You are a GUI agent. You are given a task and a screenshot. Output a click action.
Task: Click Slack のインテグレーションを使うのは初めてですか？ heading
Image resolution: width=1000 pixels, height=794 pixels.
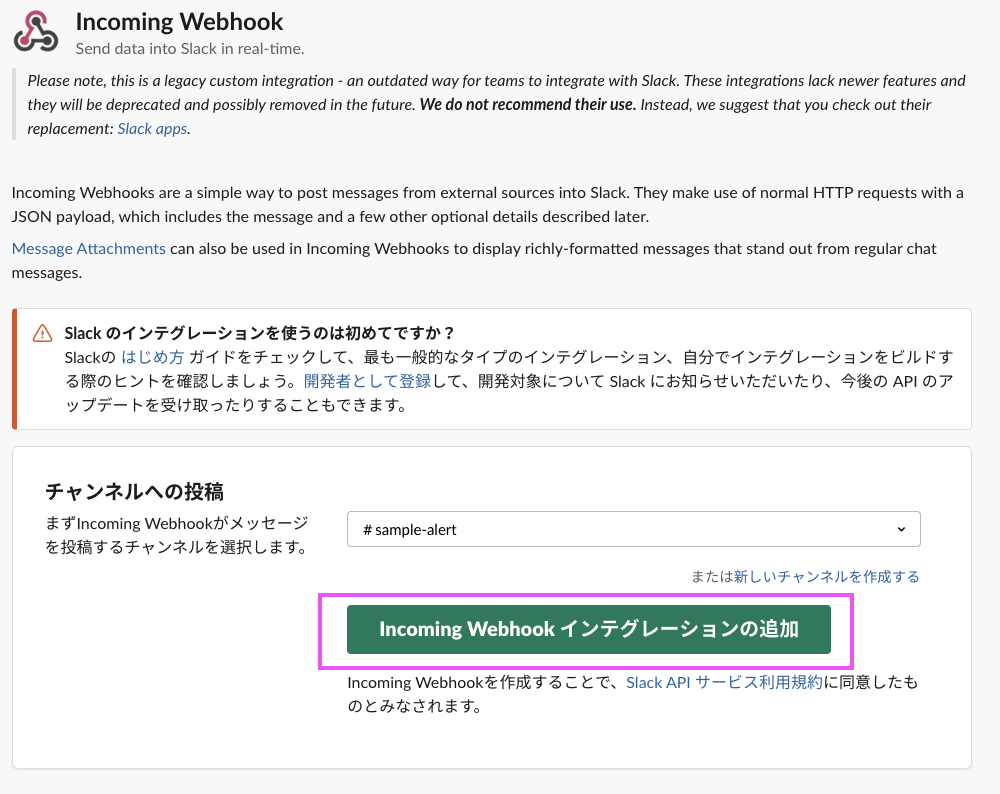click(x=259, y=333)
